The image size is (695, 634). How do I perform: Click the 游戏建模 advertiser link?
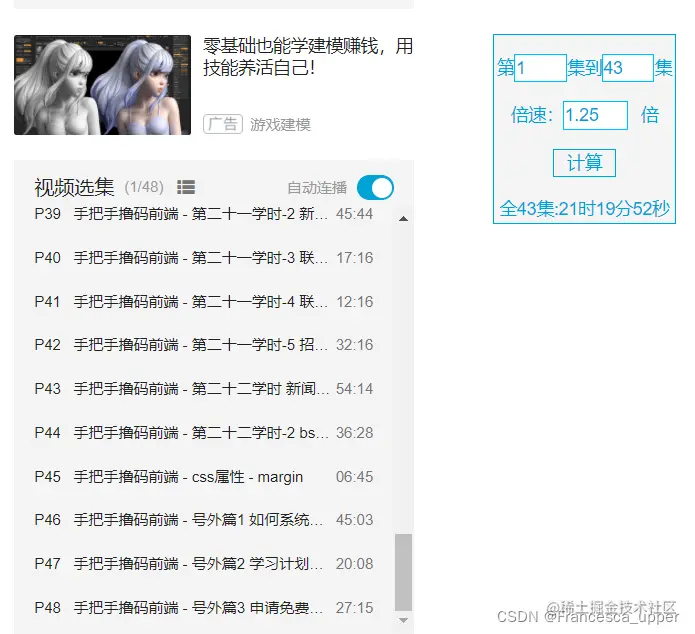point(280,125)
